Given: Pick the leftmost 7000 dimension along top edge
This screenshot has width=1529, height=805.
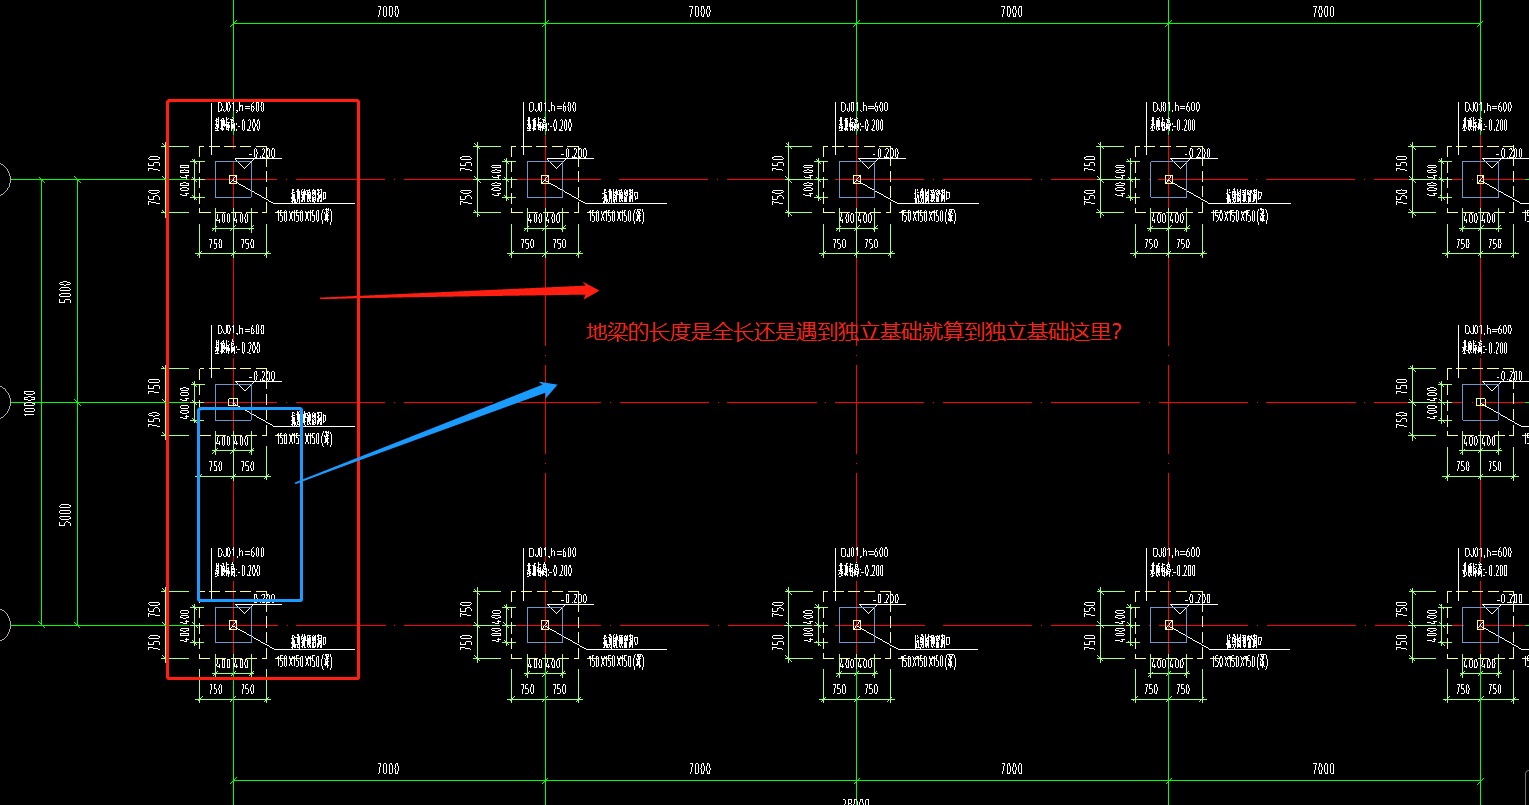Looking at the screenshot, I should pyautogui.click(x=388, y=12).
